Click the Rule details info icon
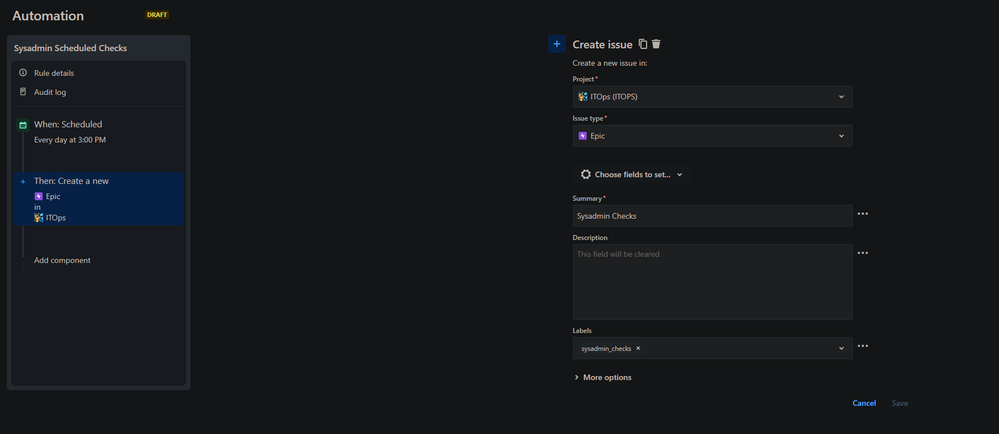 point(23,73)
